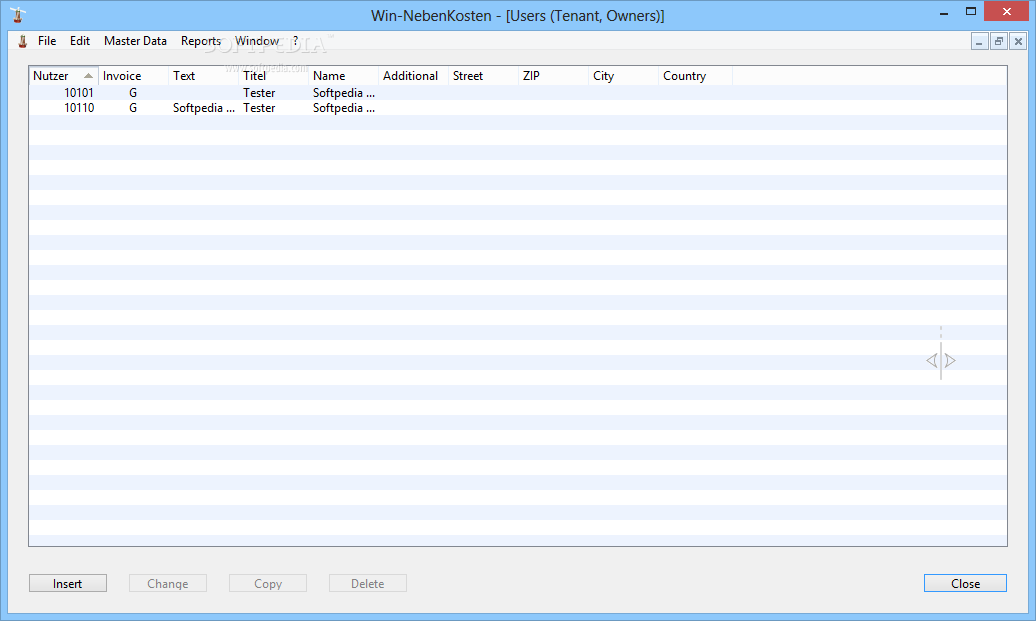
Task: Open the Edit menu
Action: pyautogui.click(x=80, y=41)
